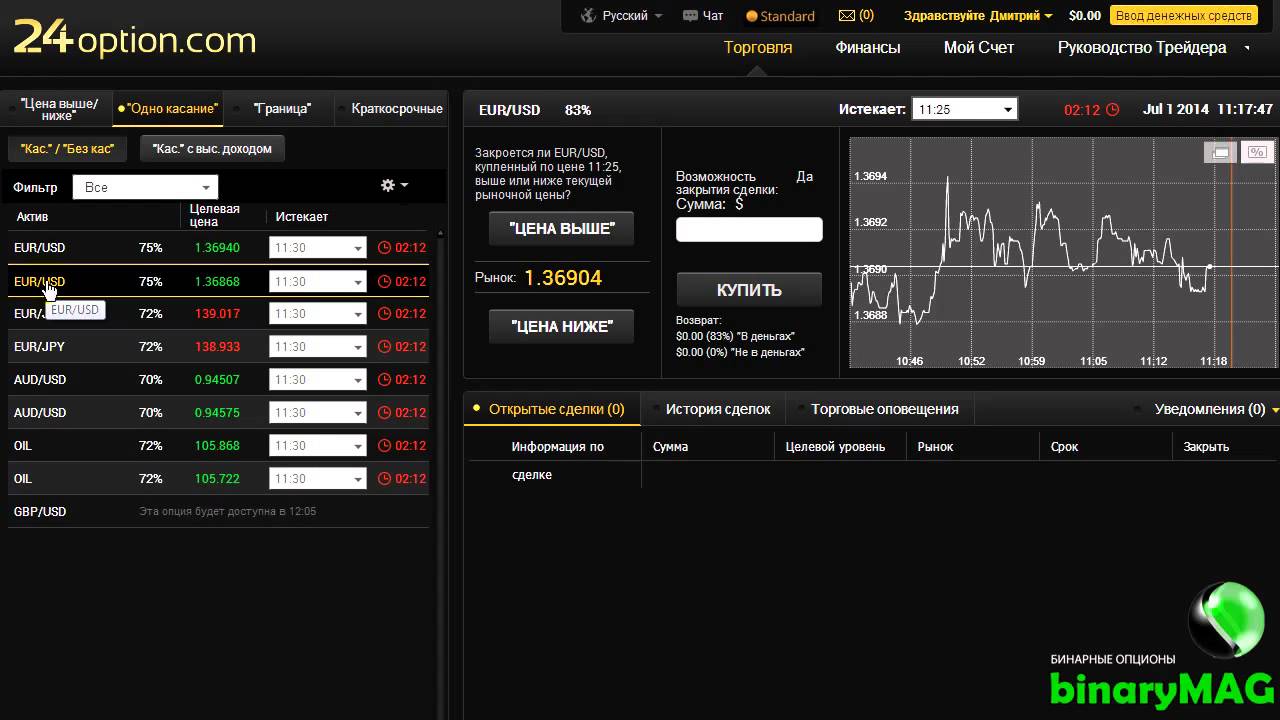Click the red clock icon in the header
1280x720 pixels.
[x=1113, y=109]
